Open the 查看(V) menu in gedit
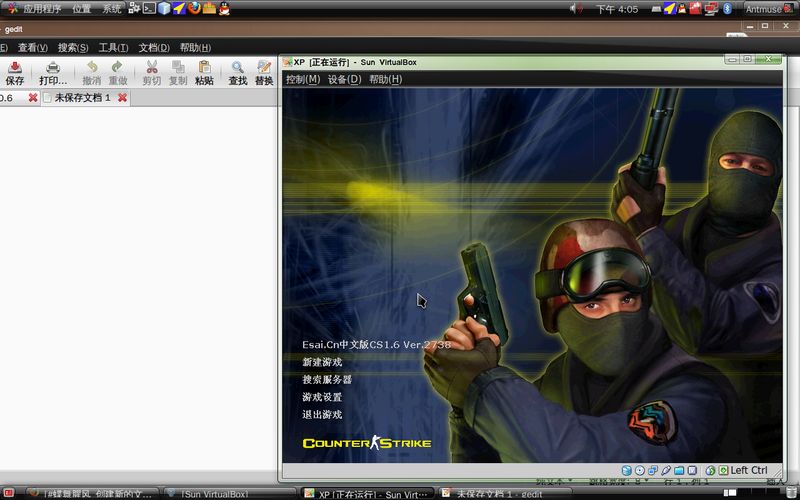Viewport: 800px width, 500px height. [x=33, y=47]
